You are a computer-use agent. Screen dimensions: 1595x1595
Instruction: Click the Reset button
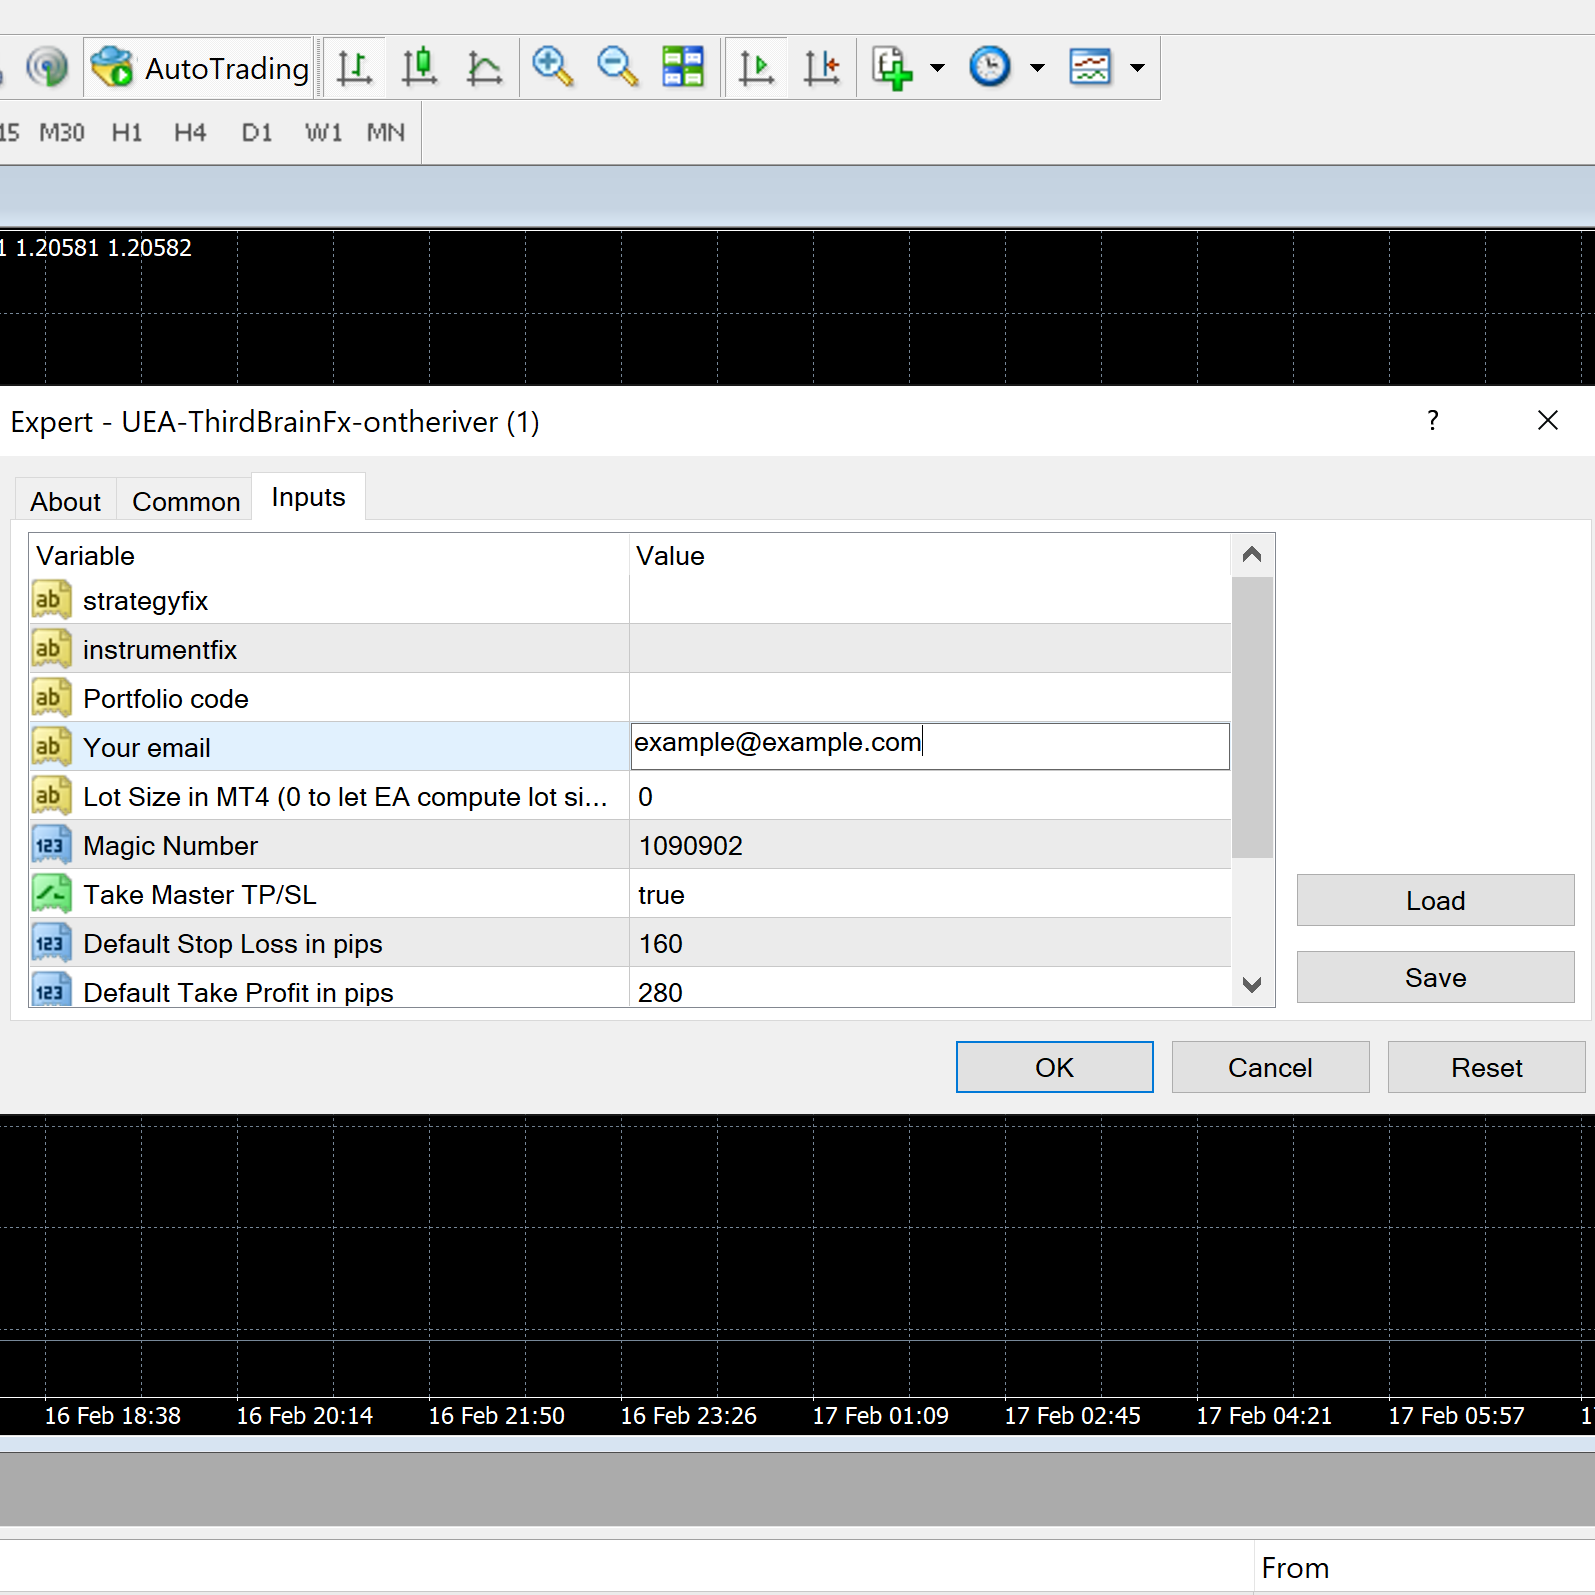[1486, 1067]
